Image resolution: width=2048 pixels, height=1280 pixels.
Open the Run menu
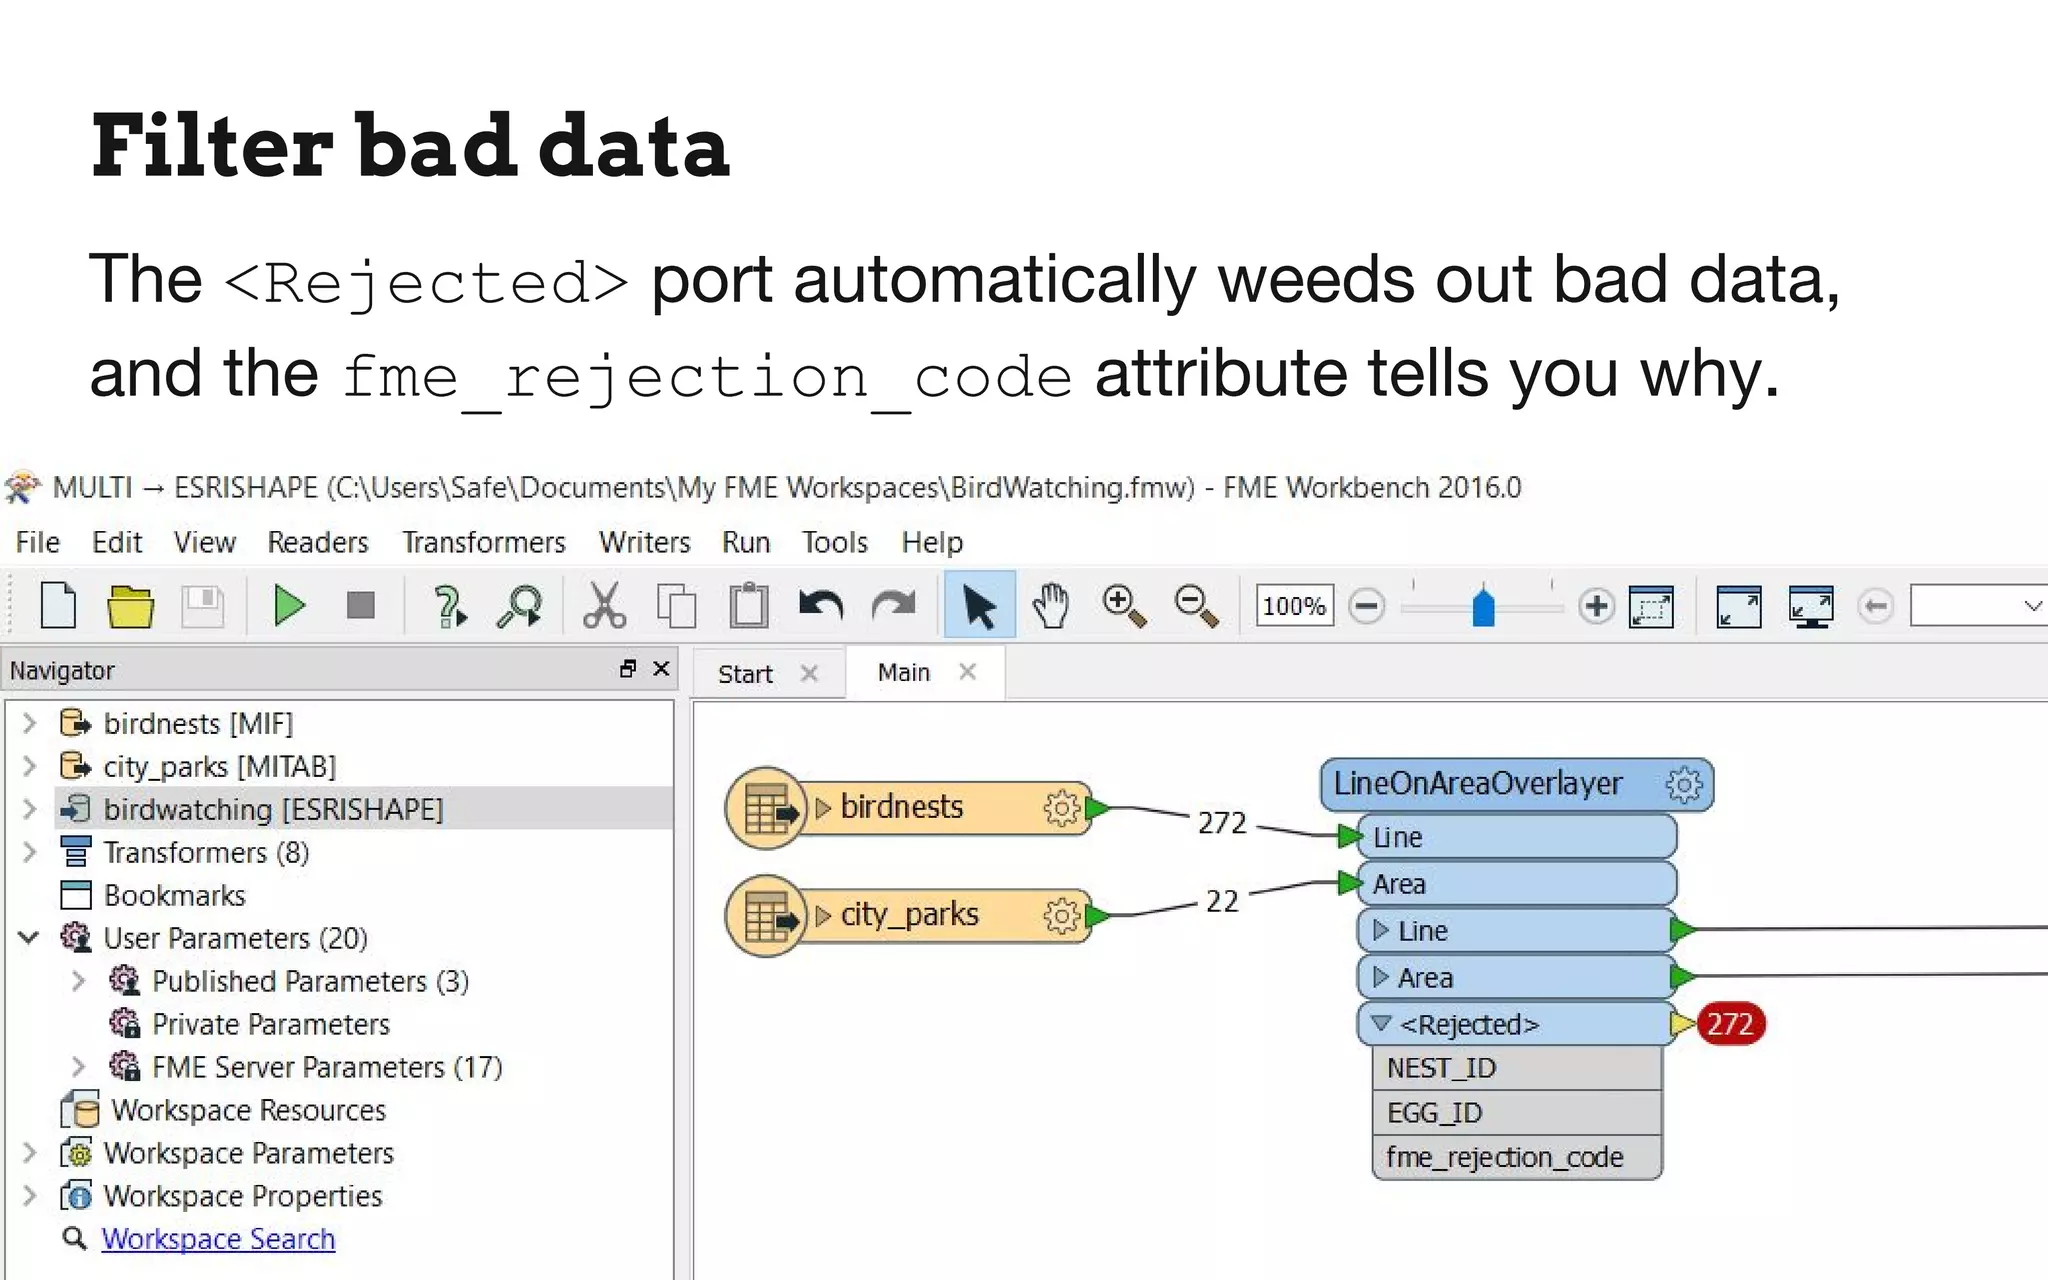point(746,542)
